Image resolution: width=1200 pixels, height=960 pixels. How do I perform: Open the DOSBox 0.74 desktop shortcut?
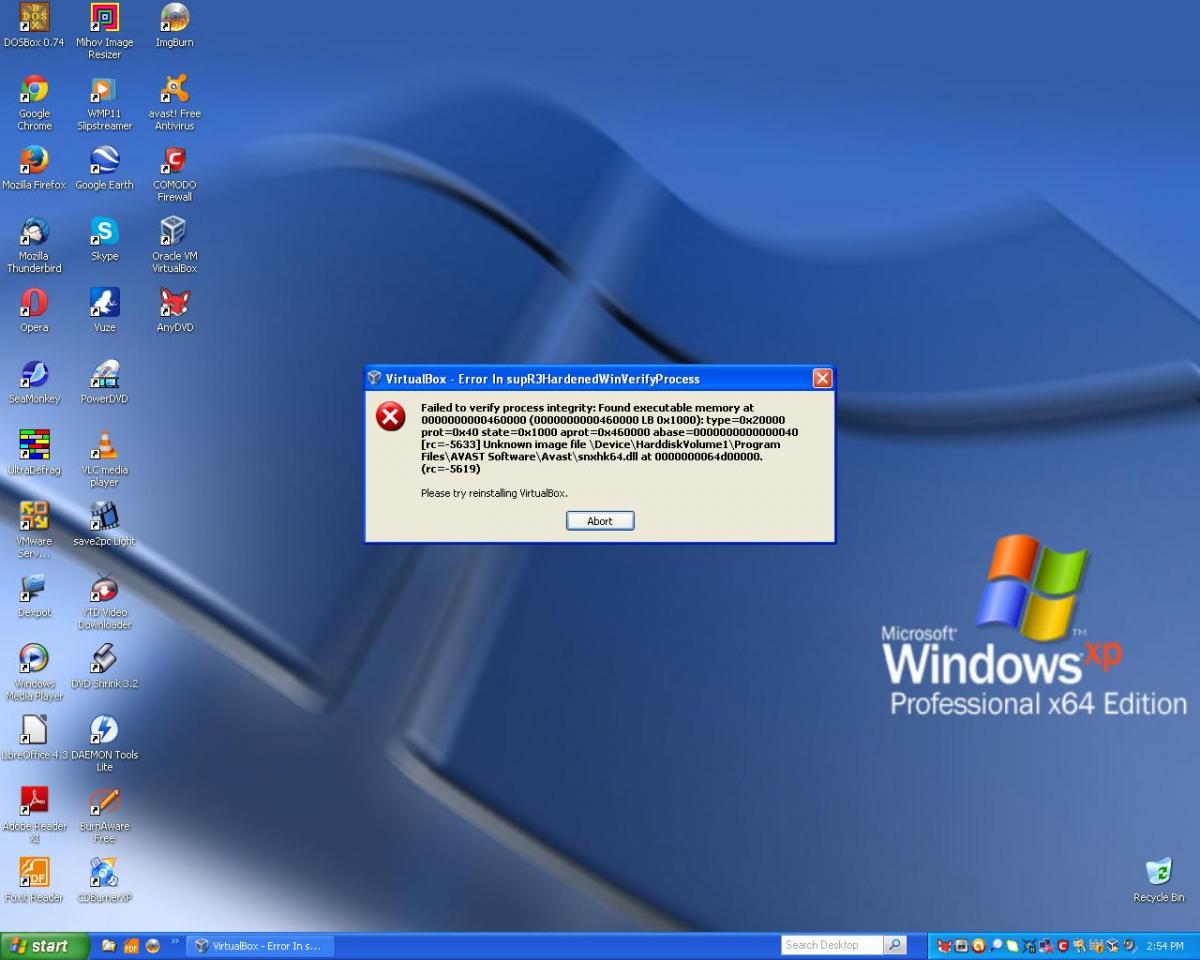coord(34,26)
